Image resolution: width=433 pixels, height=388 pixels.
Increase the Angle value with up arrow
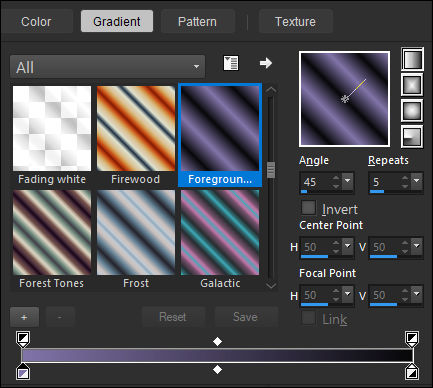tap(336, 178)
